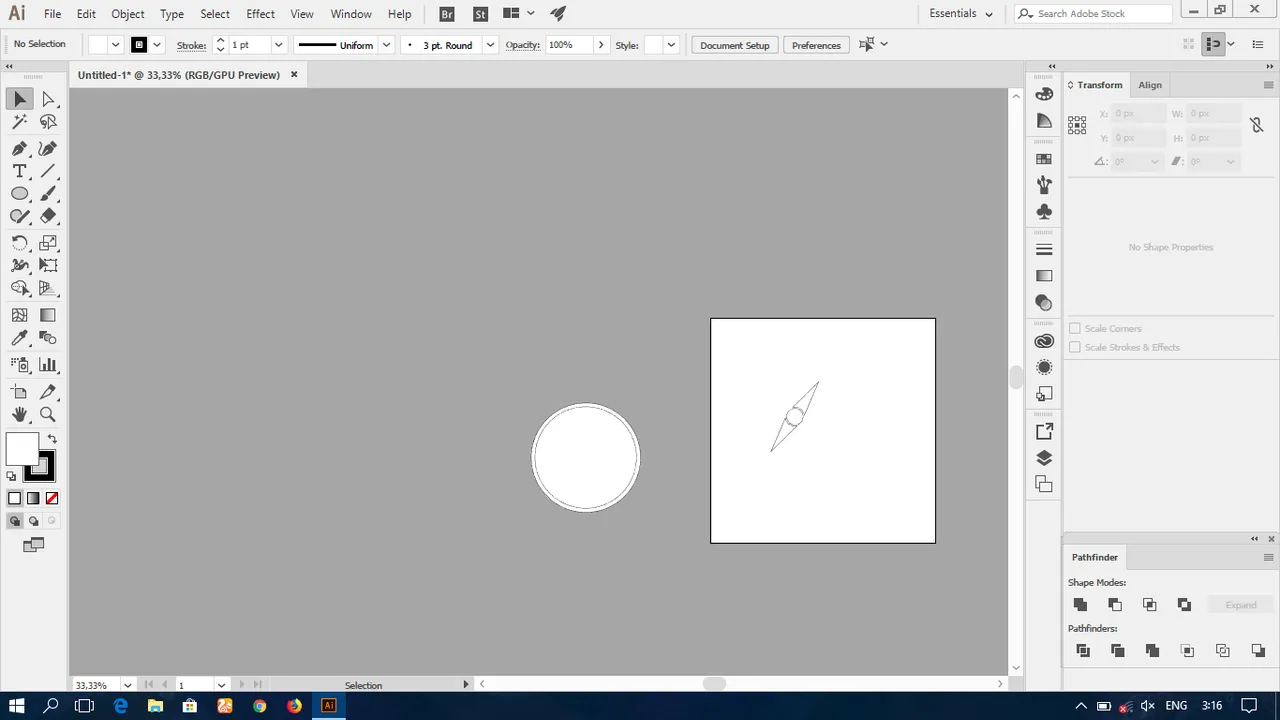The height and width of the screenshot is (720, 1280).
Task: Click the Preferences button
Action: 816,45
